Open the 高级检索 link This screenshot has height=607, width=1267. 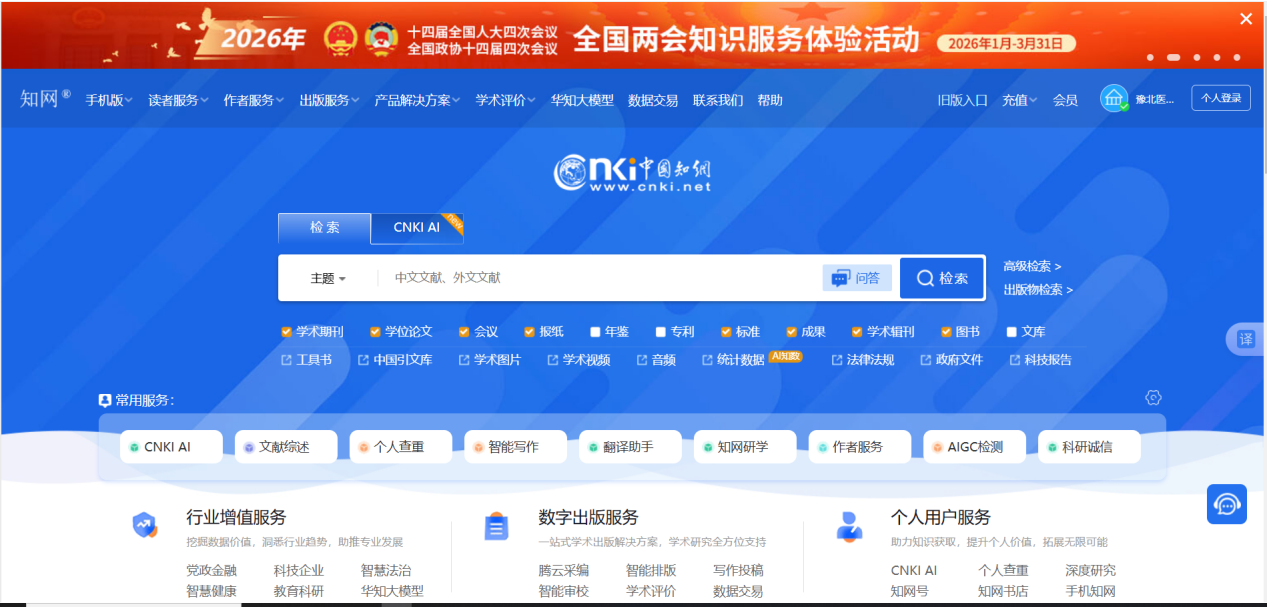click(1032, 266)
